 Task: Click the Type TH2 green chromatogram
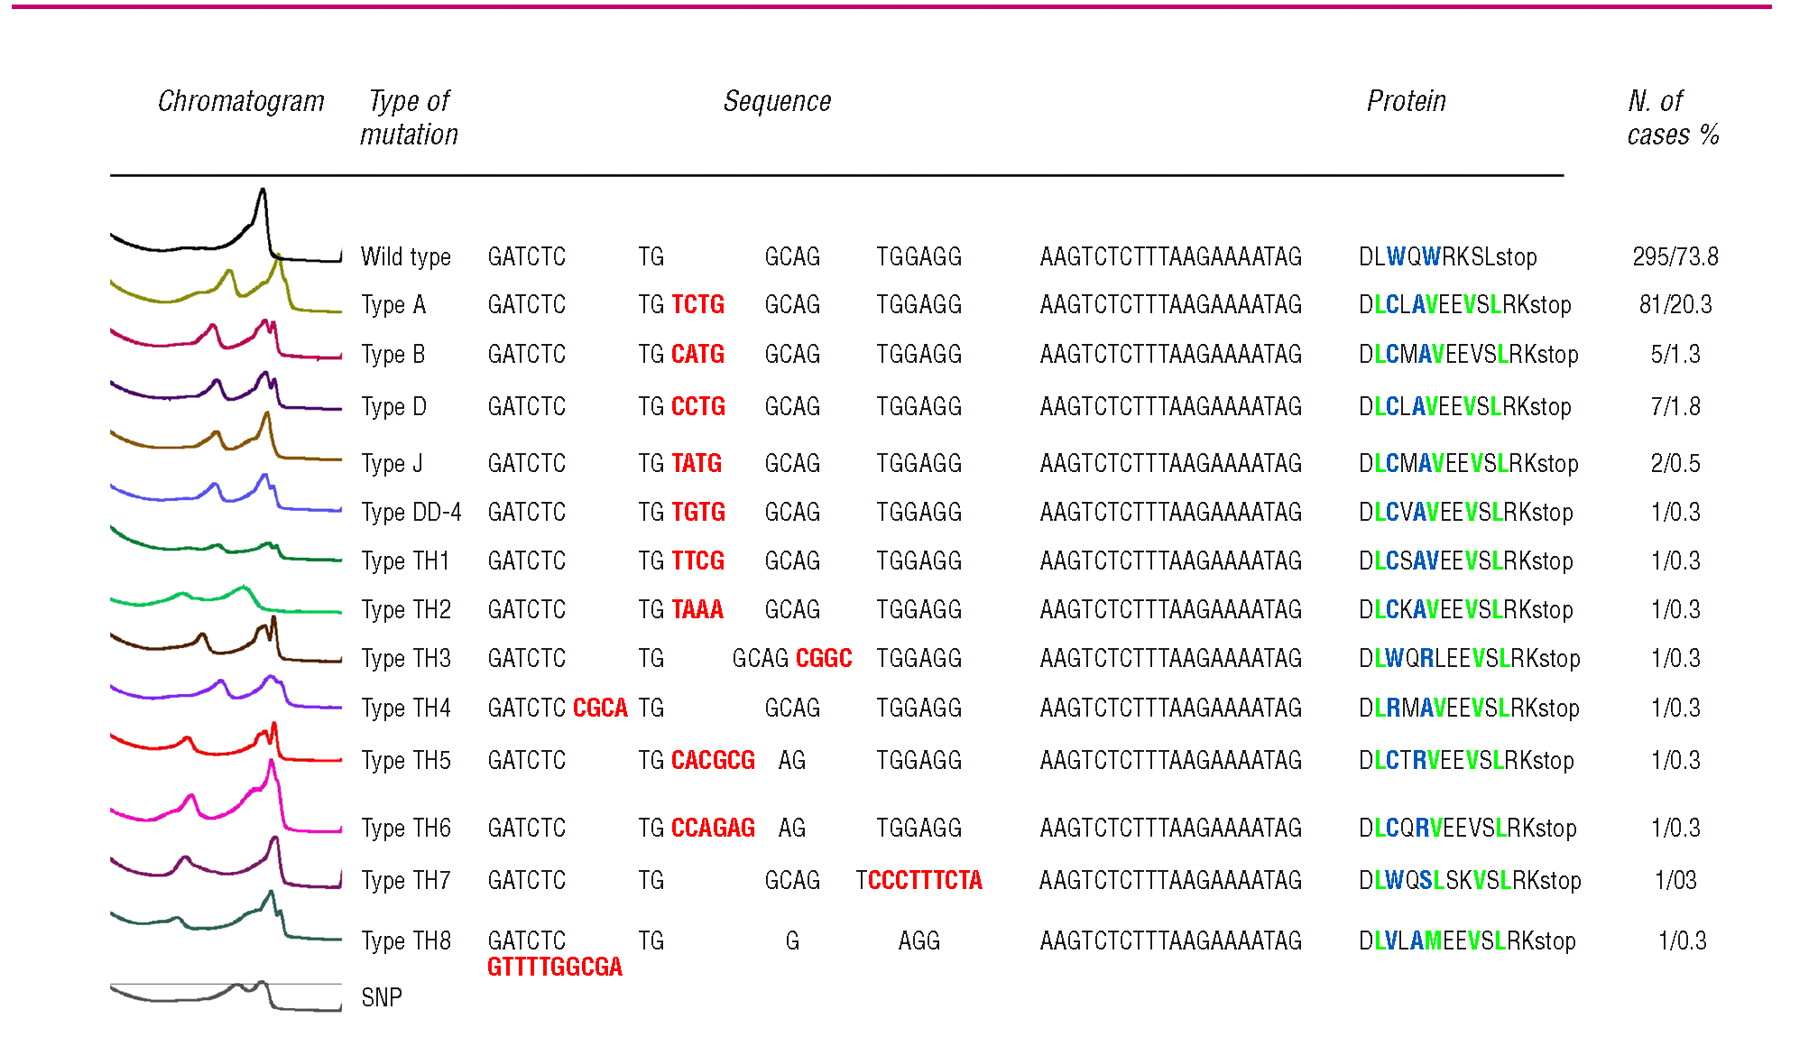click(226, 599)
